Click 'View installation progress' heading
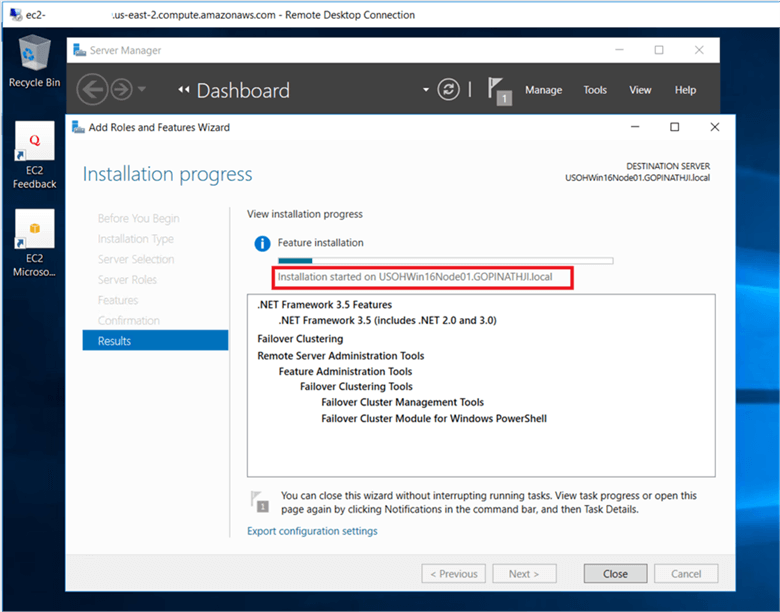 (305, 214)
